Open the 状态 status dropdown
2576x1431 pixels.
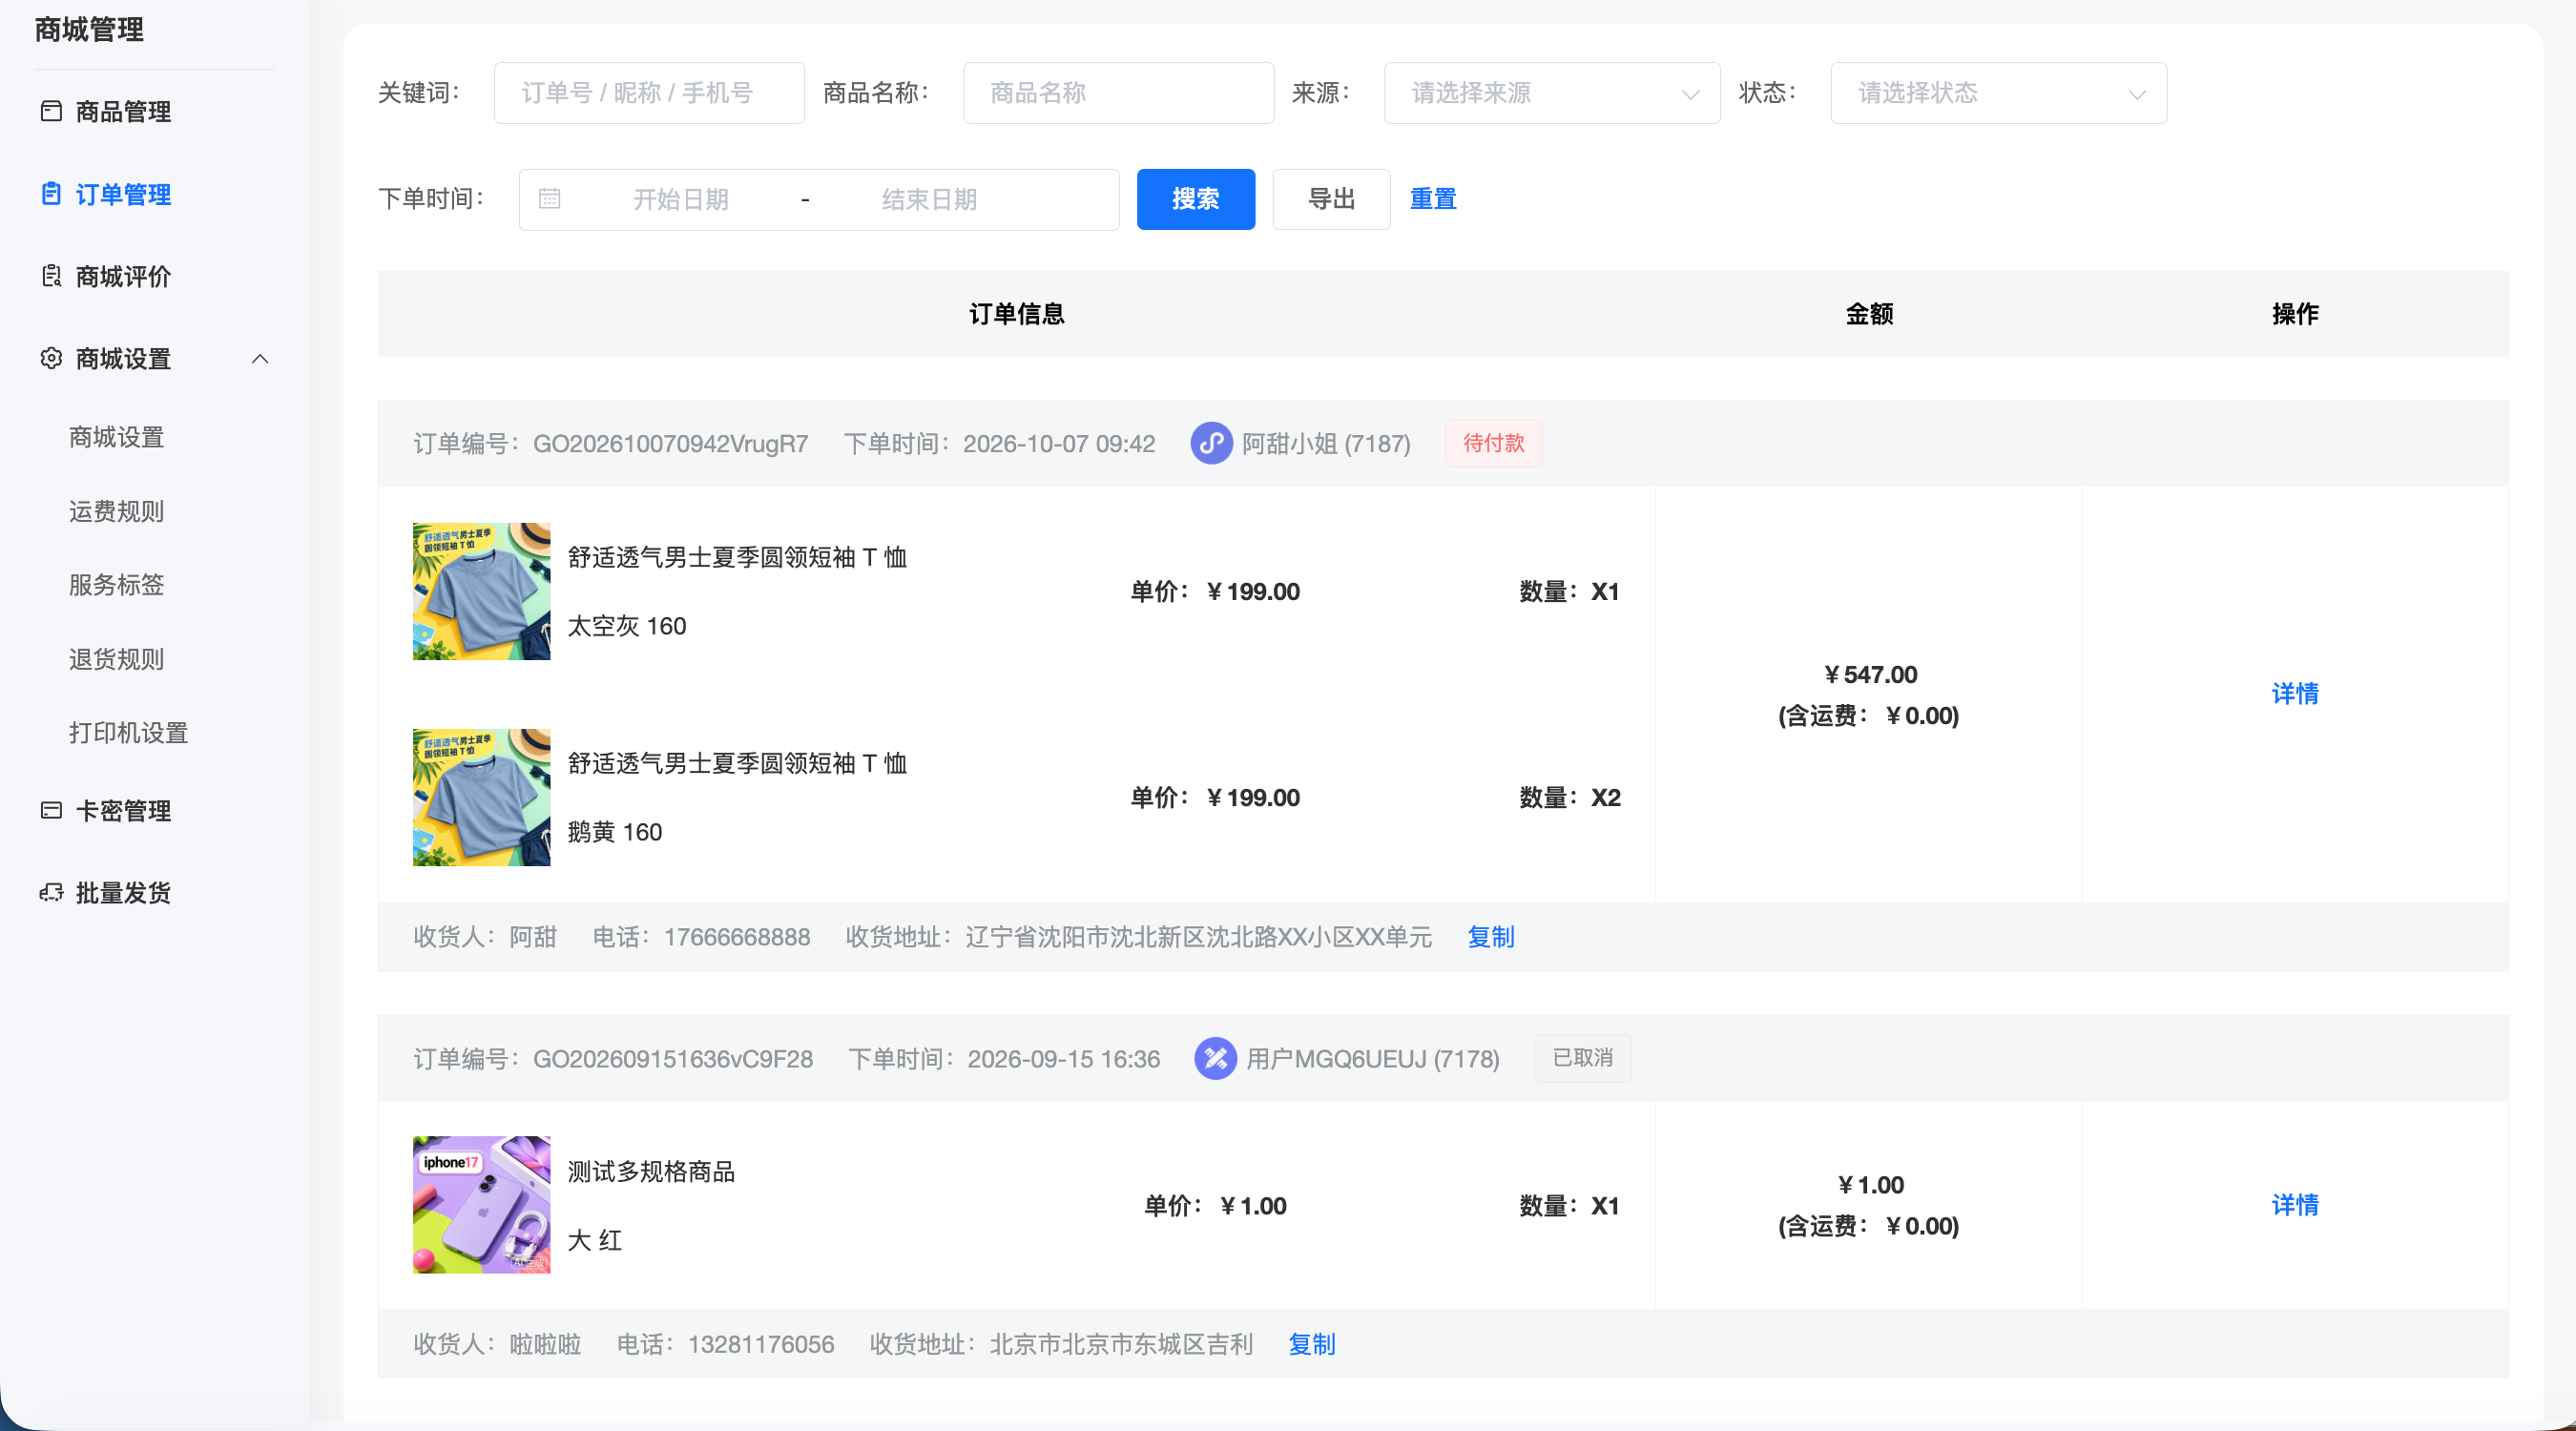[x=1998, y=93]
